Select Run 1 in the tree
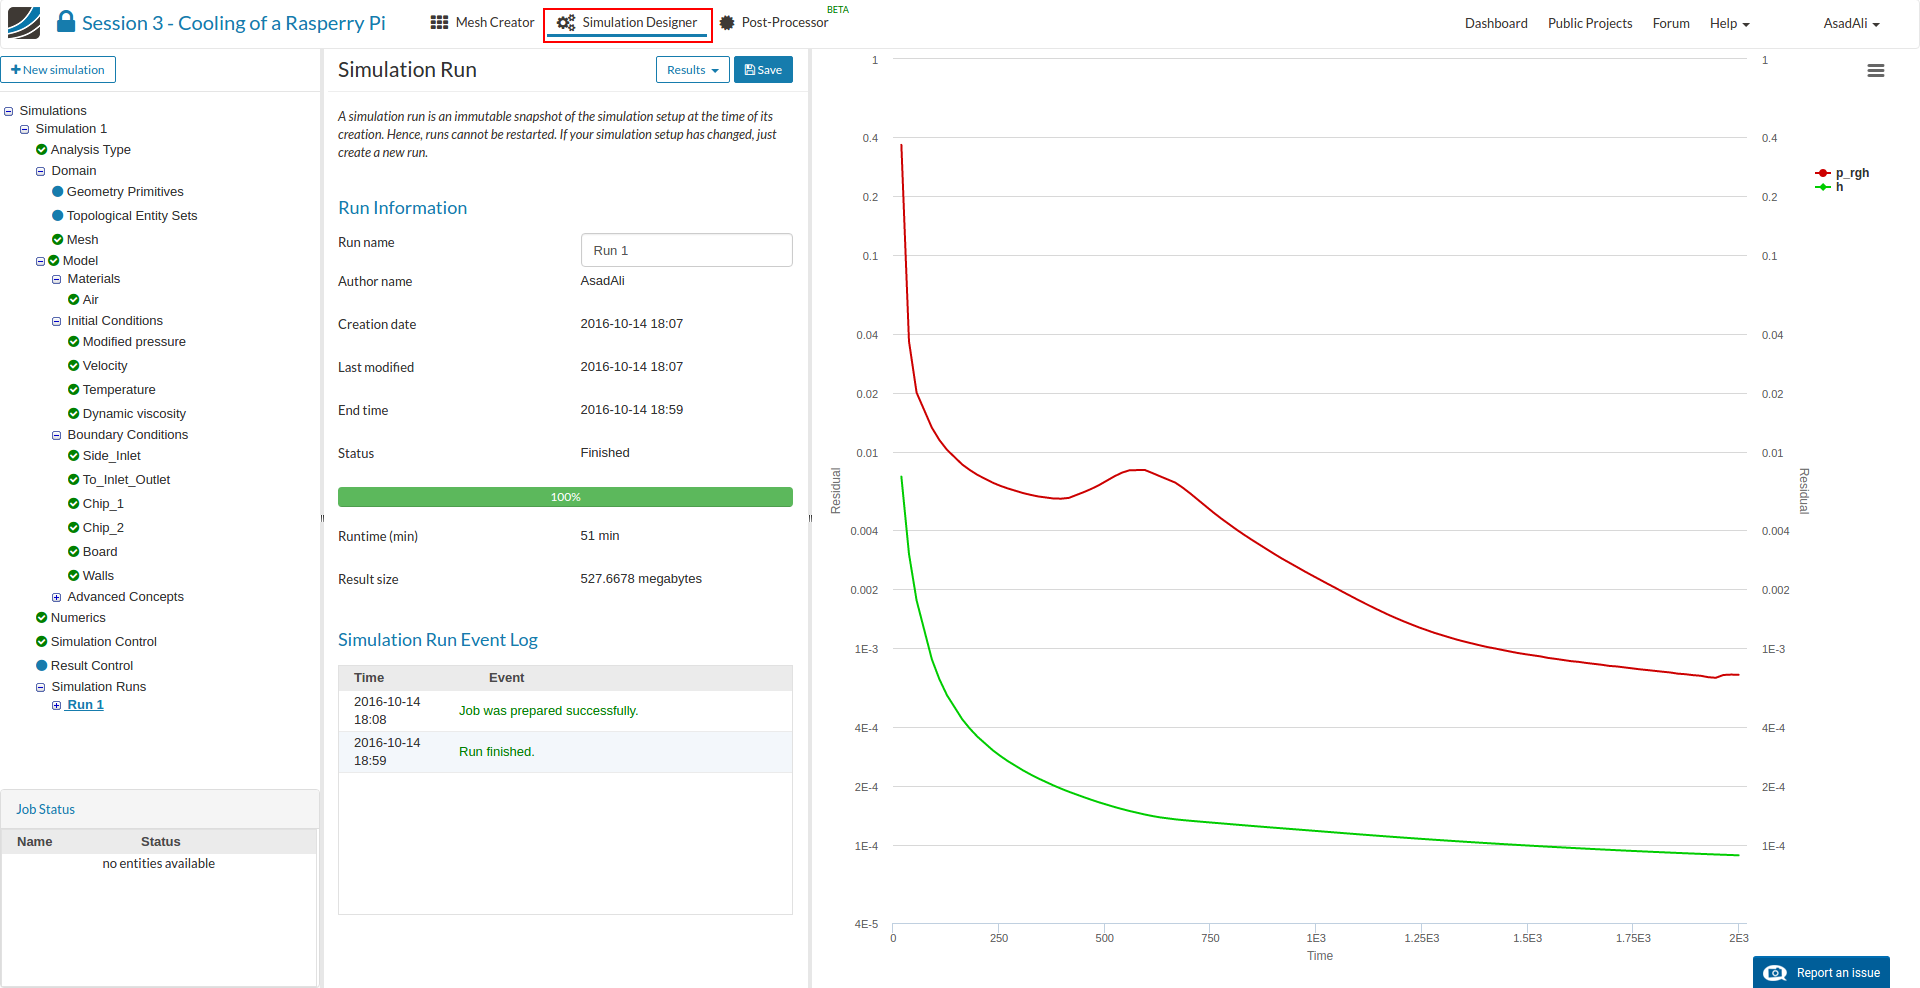This screenshot has width=1920, height=988. (85, 705)
